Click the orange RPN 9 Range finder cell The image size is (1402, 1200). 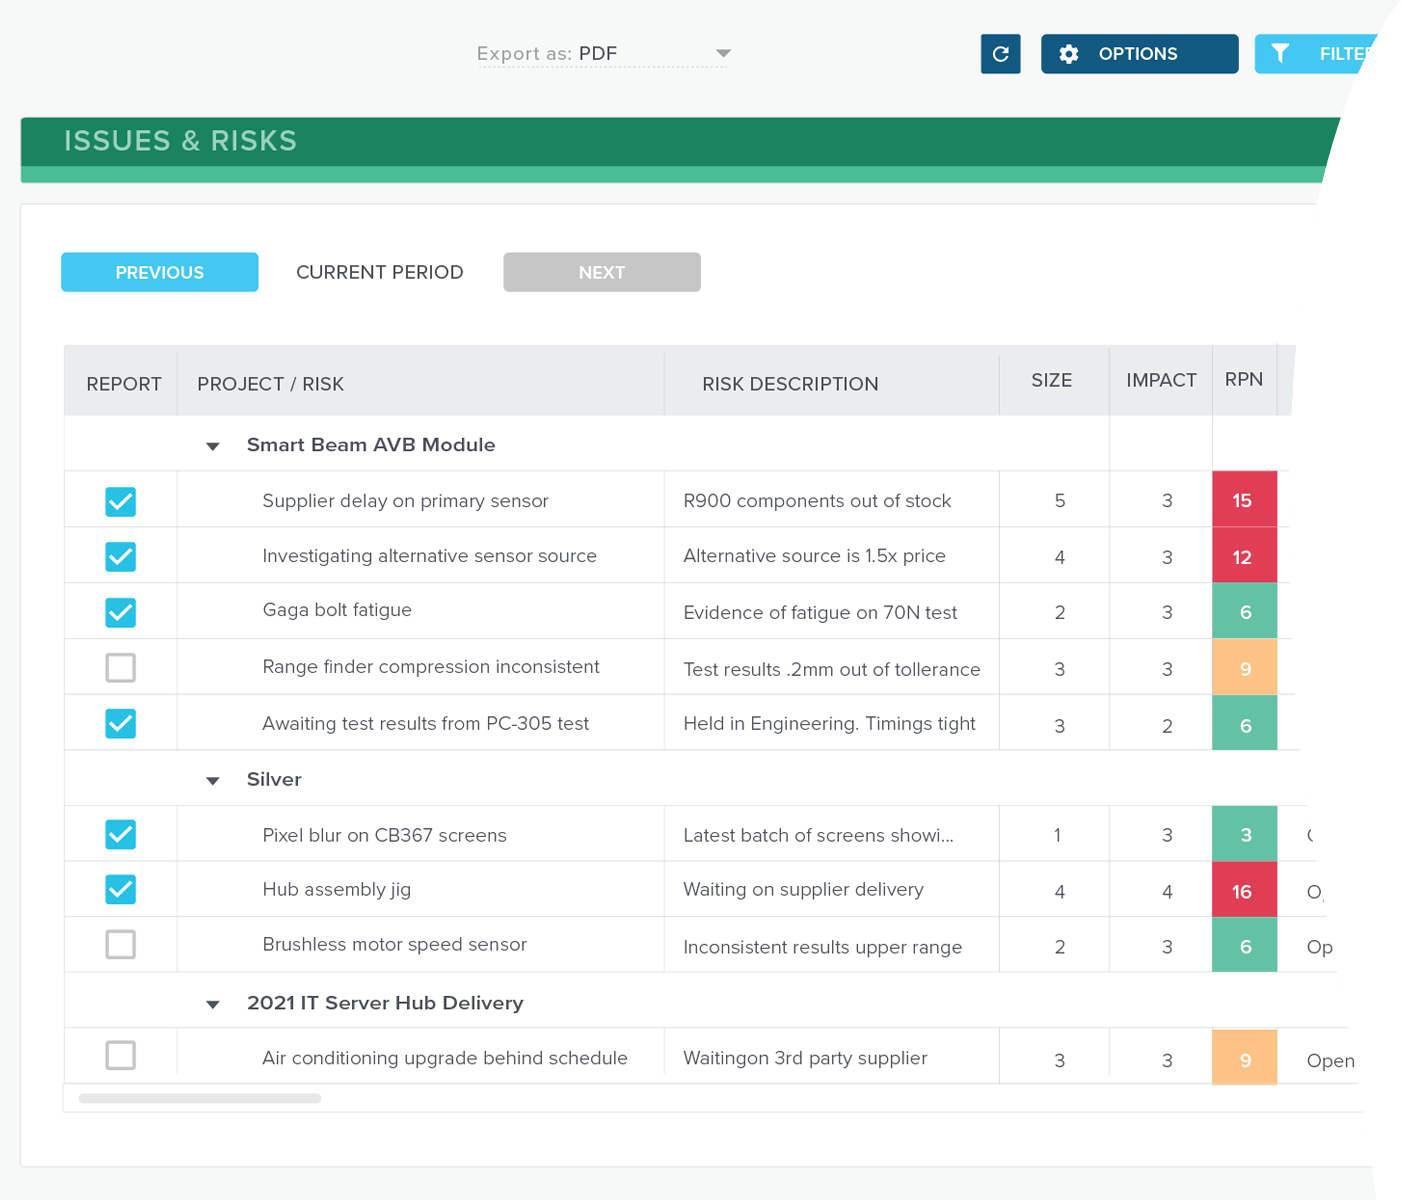[x=1244, y=668]
